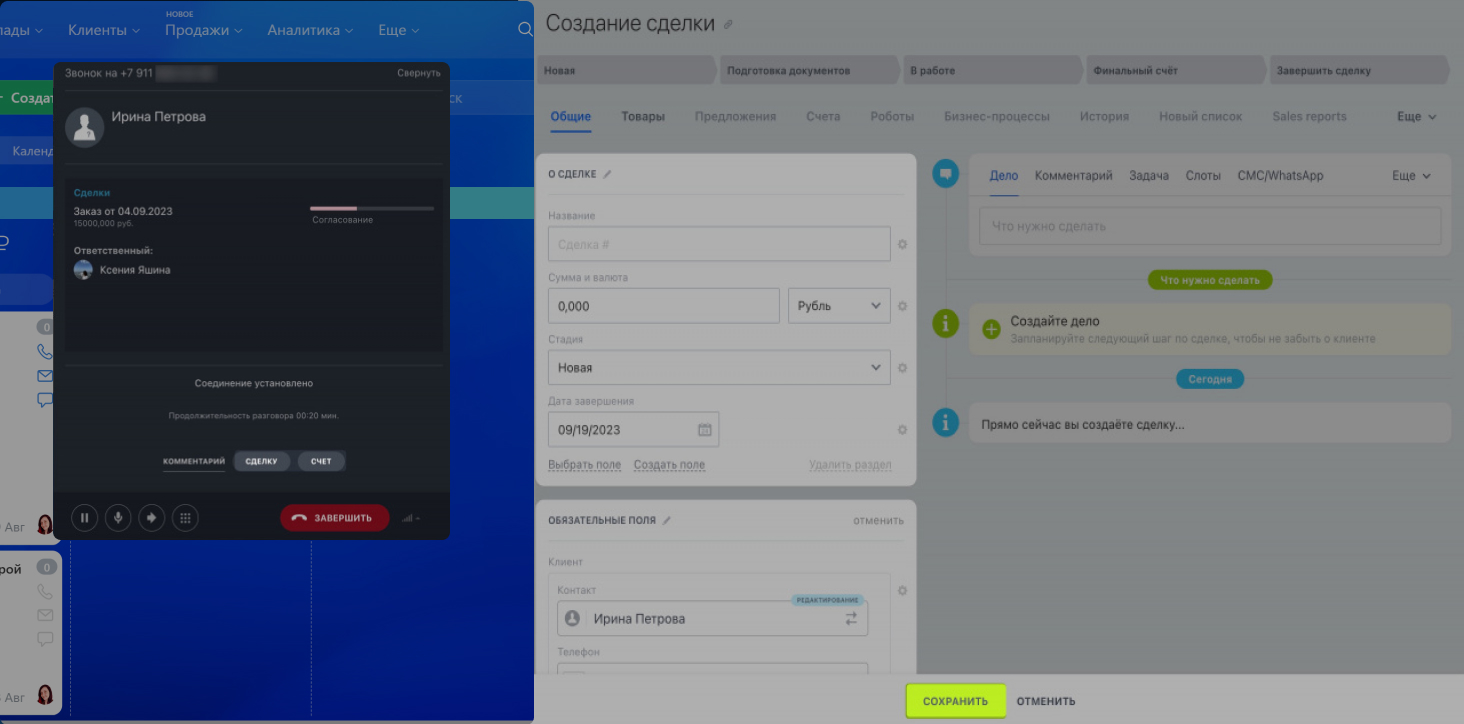Click the Сохранить button
The width and height of the screenshot is (1464, 724).
(x=955, y=701)
